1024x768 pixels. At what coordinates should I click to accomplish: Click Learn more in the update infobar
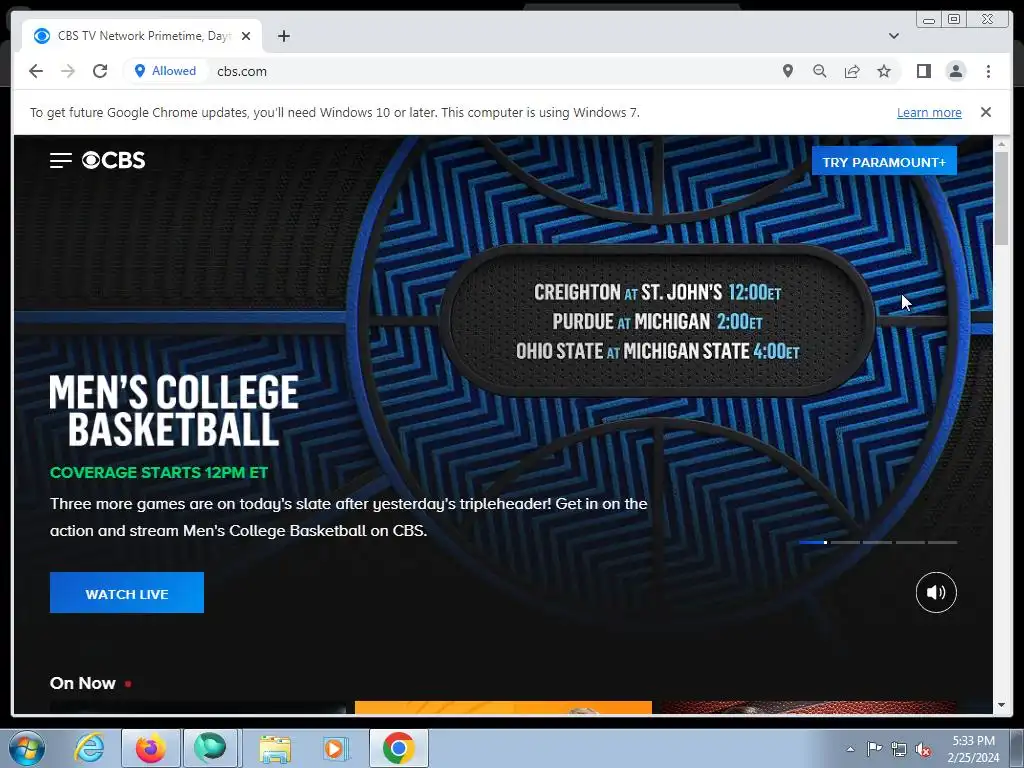pos(929,112)
